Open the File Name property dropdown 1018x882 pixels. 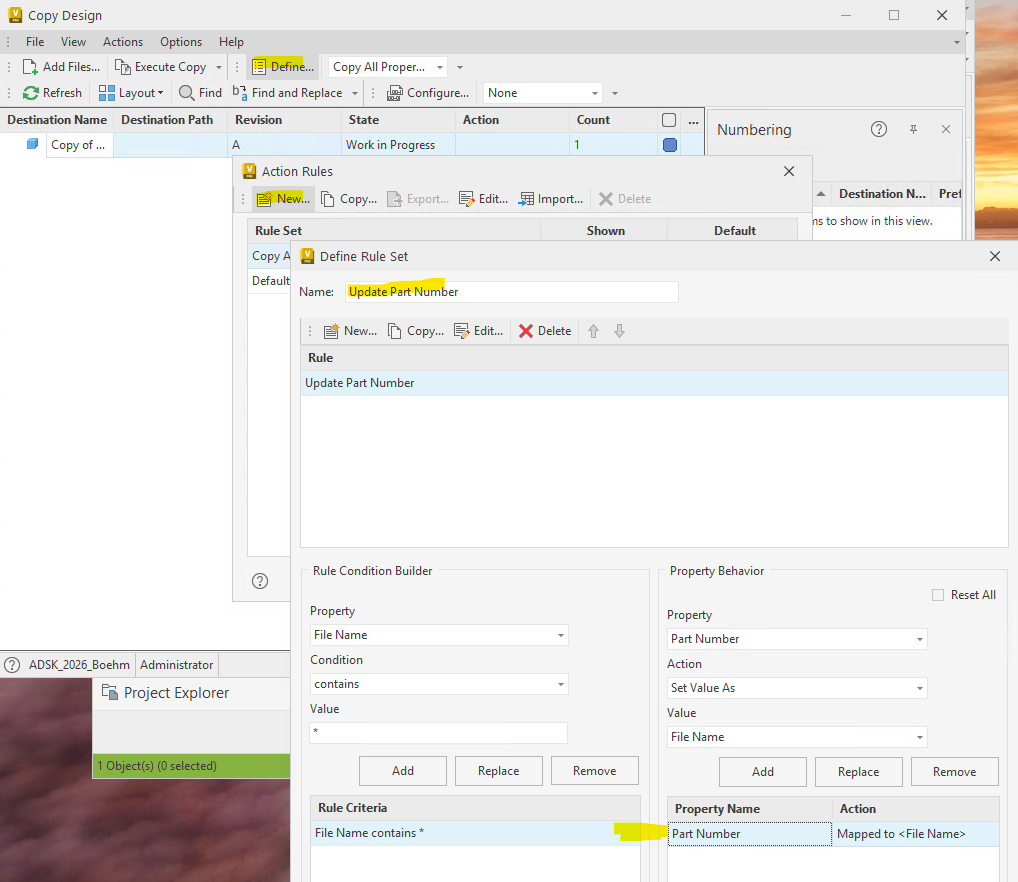(438, 635)
